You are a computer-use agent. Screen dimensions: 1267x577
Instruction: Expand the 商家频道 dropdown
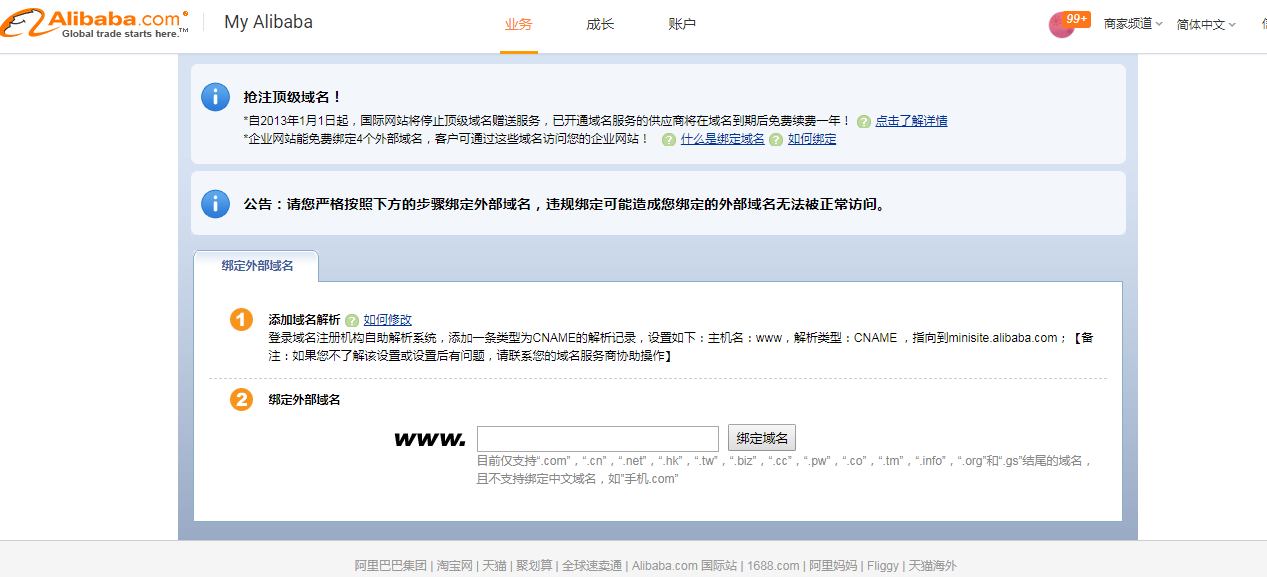pyautogui.click(x=1133, y=24)
